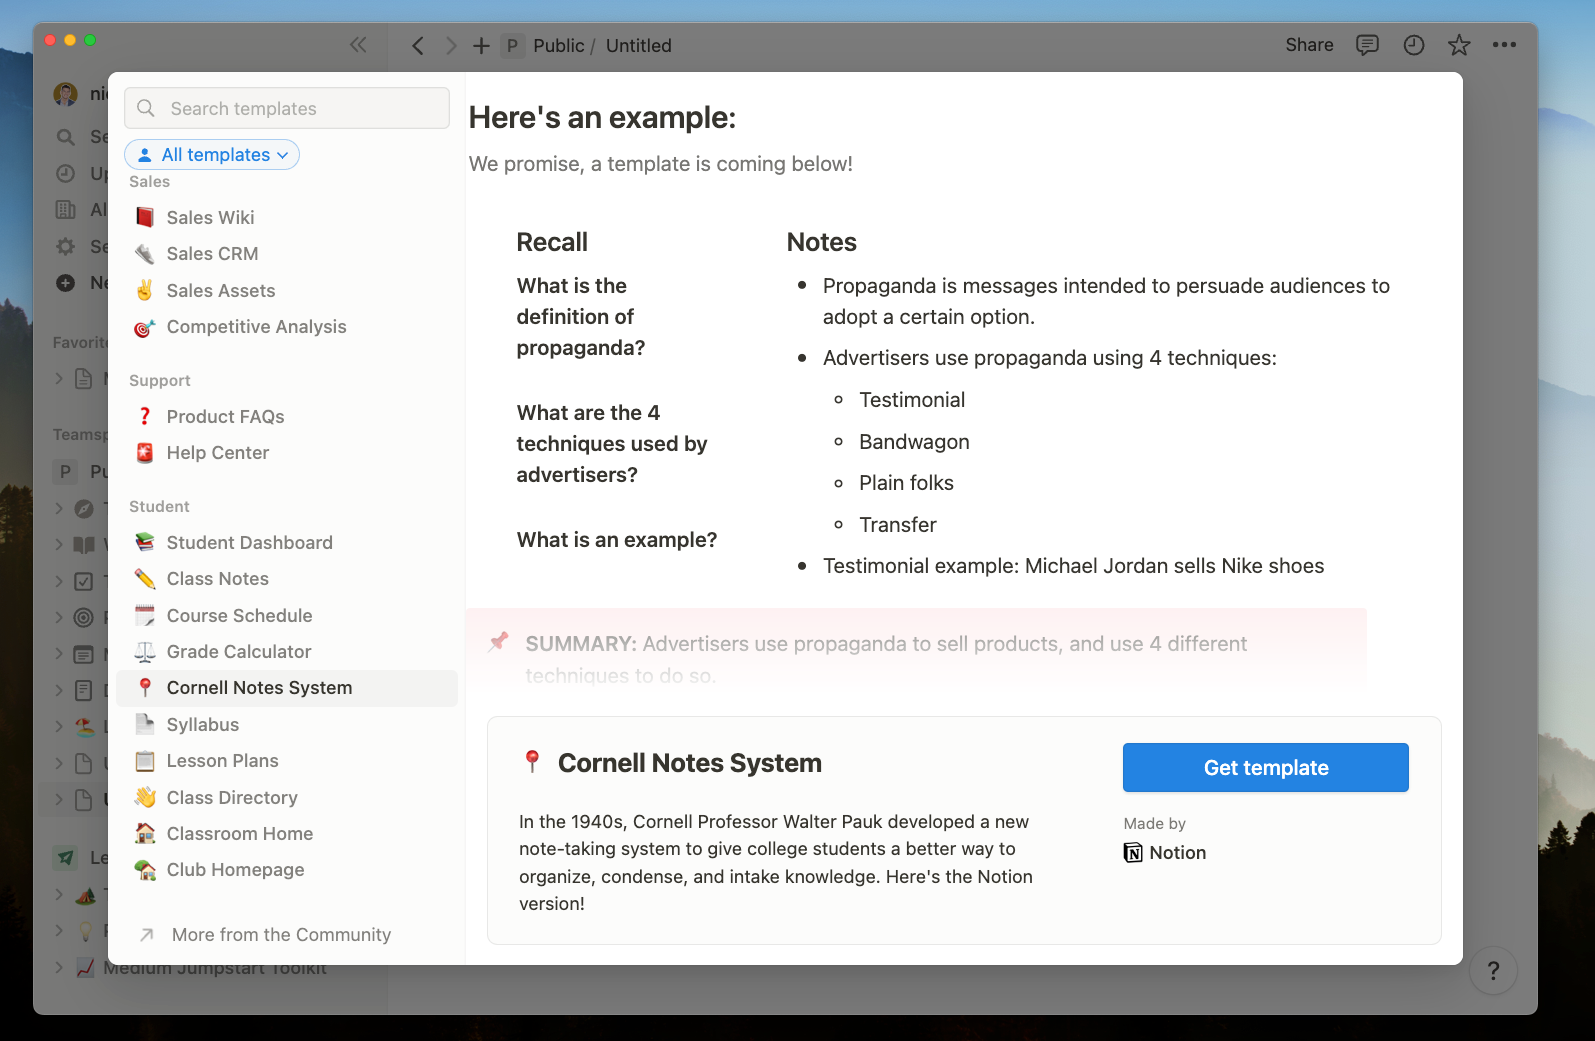Click the Public breadcrumb

[558, 46]
